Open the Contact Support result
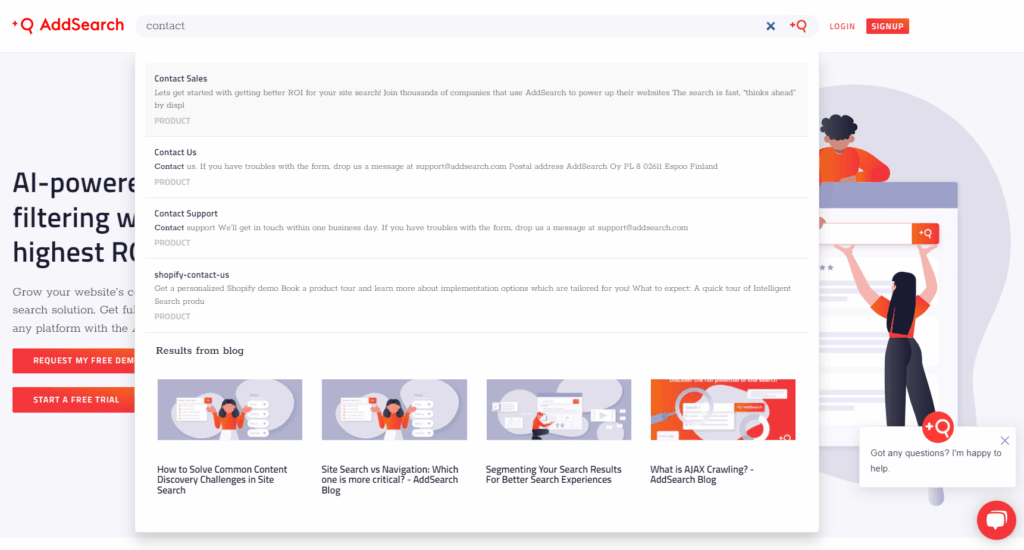Image resolution: width=1024 pixels, height=550 pixels. click(x=186, y=214)
